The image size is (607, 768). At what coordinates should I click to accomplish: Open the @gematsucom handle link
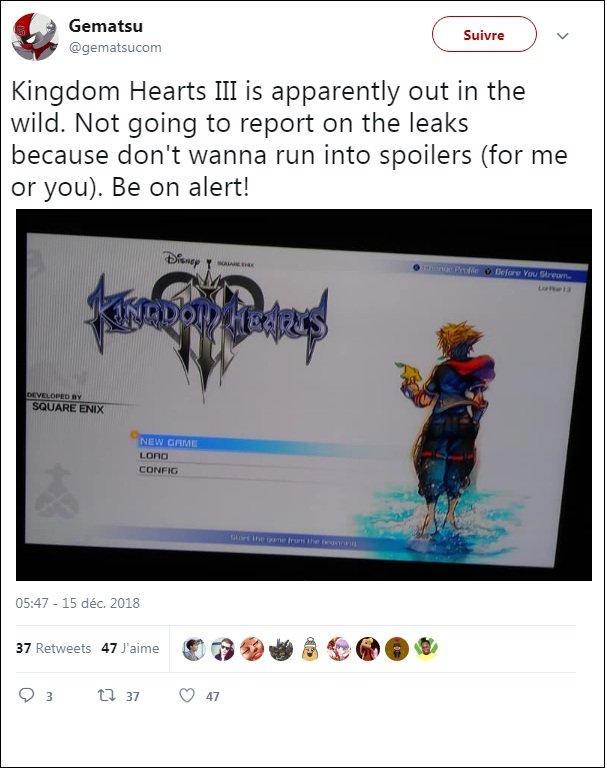[x=115, y=48]
